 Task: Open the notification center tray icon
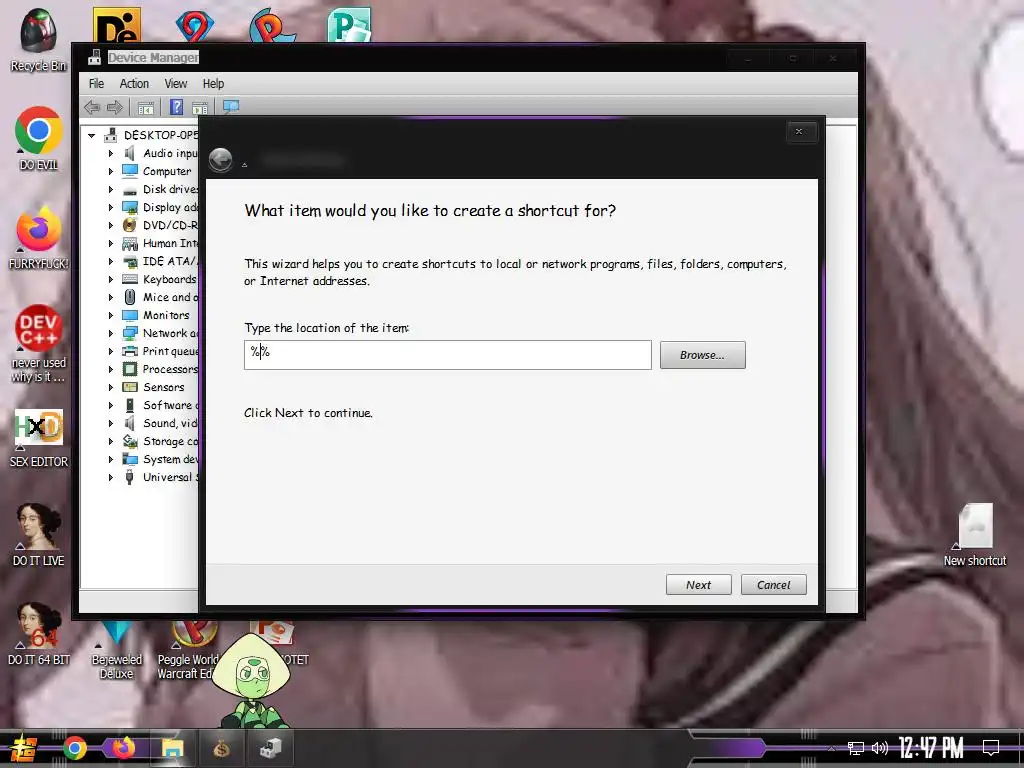coord(991,748)
